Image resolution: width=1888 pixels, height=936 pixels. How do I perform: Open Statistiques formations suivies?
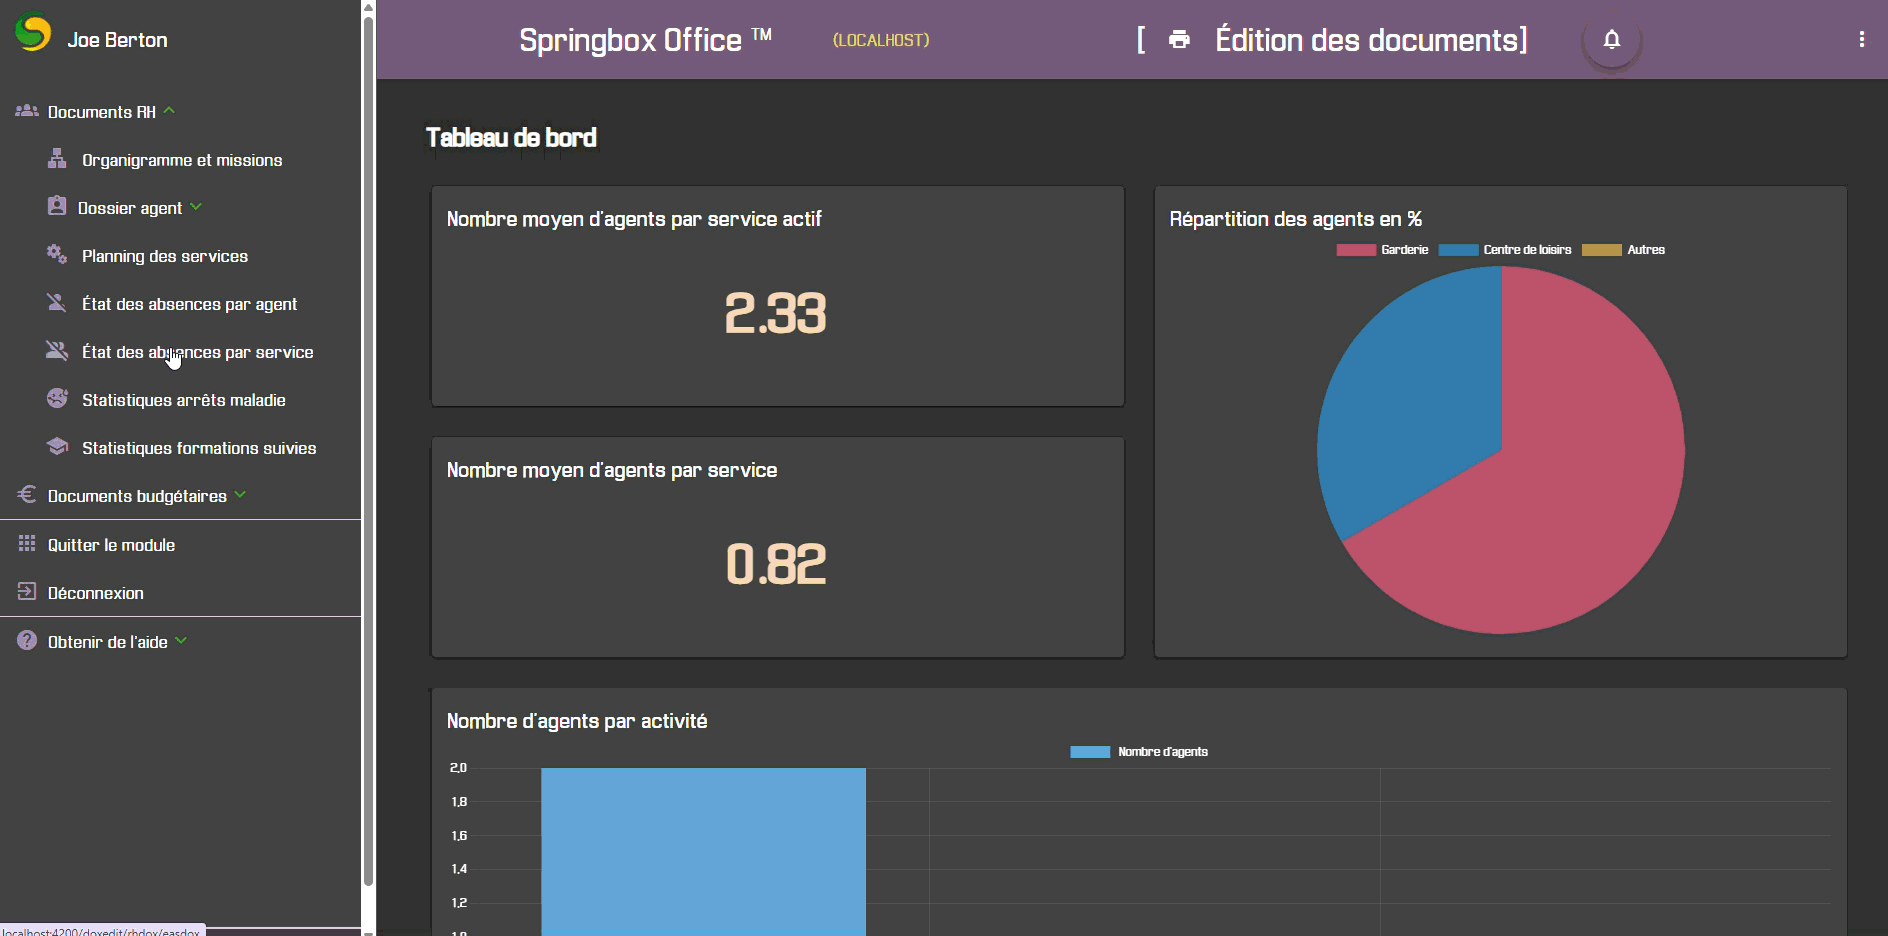click(x=199, y=448)
